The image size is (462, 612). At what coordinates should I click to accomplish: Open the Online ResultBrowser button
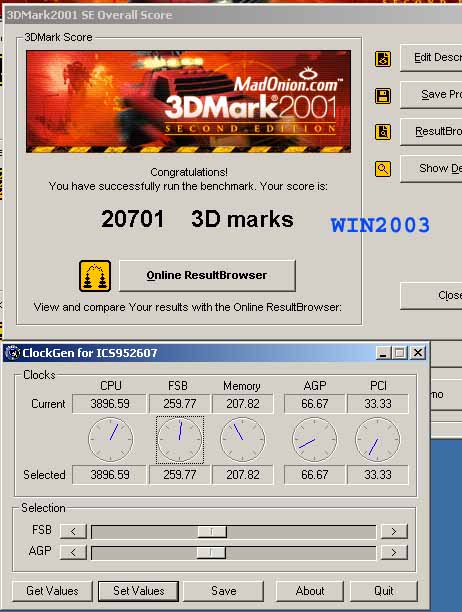pyautogui.click(x=207, y=275)
